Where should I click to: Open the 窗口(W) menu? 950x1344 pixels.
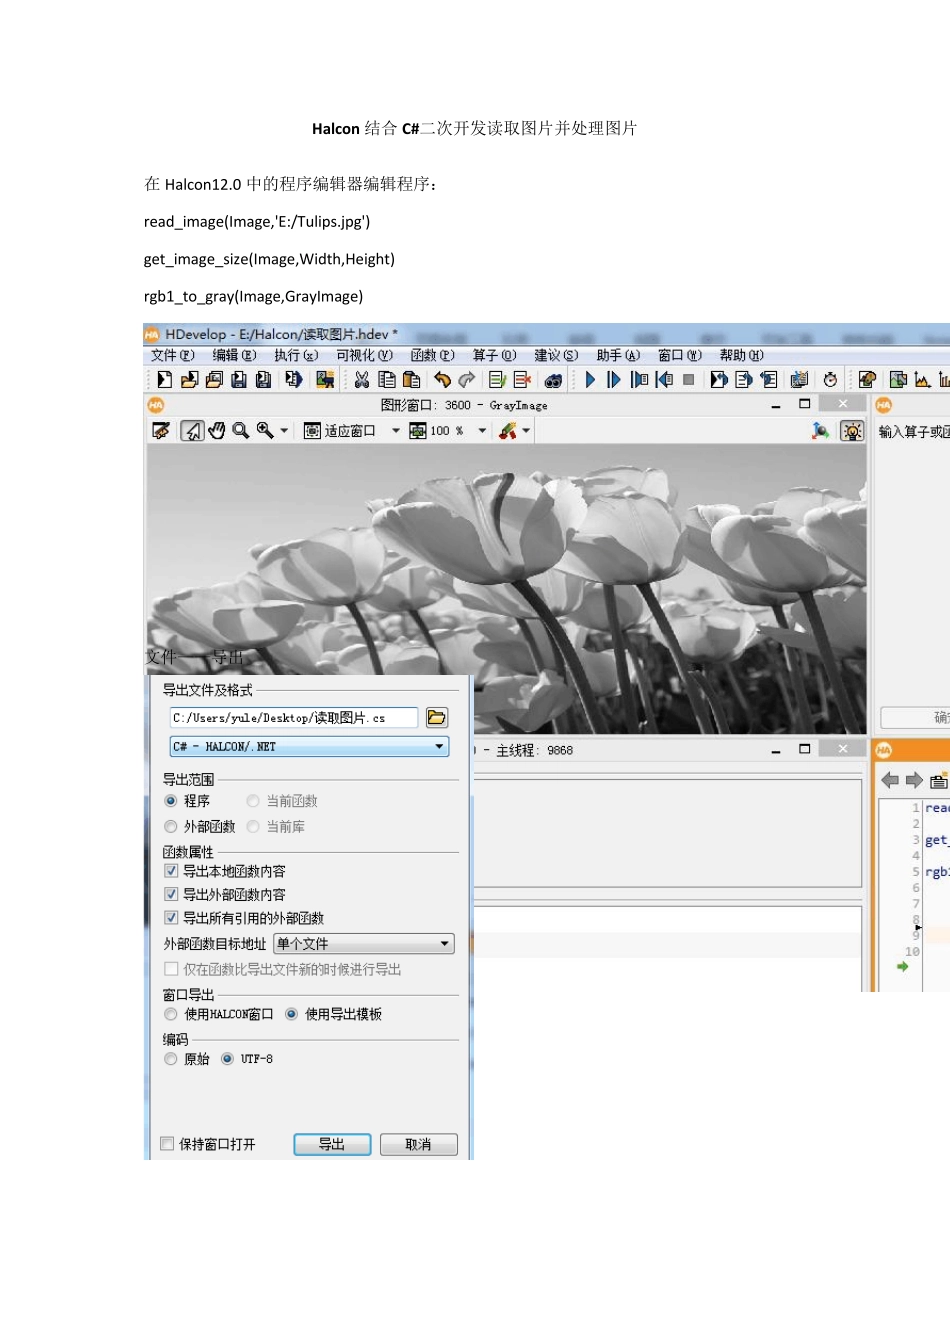[x=680, y=355]
